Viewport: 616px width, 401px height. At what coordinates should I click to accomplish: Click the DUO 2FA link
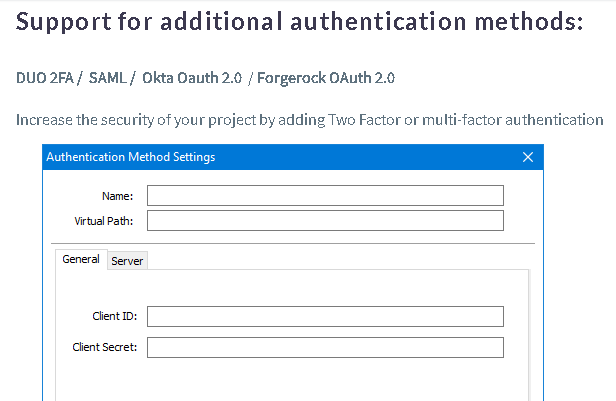45,77
